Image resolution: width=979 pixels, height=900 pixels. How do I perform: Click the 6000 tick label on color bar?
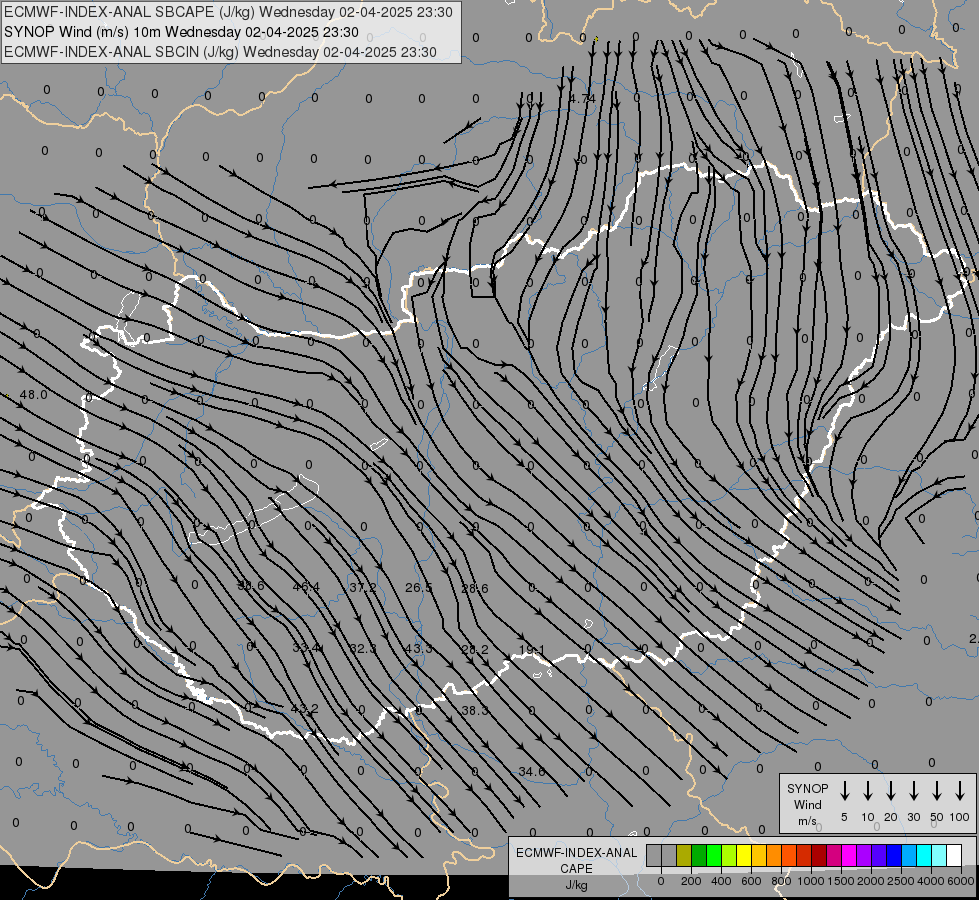coord(961,881)
